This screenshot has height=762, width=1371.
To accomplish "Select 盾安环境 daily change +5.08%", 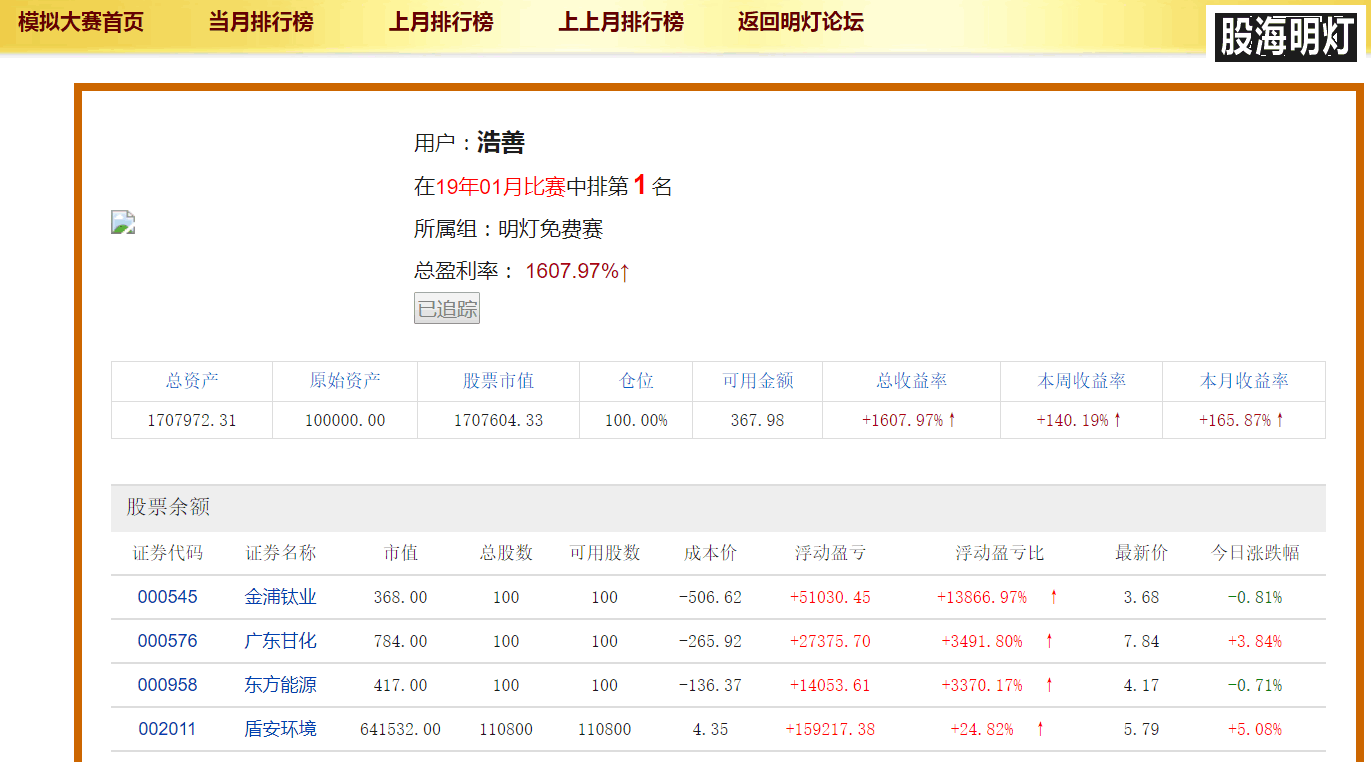I will pos(1255,729).
